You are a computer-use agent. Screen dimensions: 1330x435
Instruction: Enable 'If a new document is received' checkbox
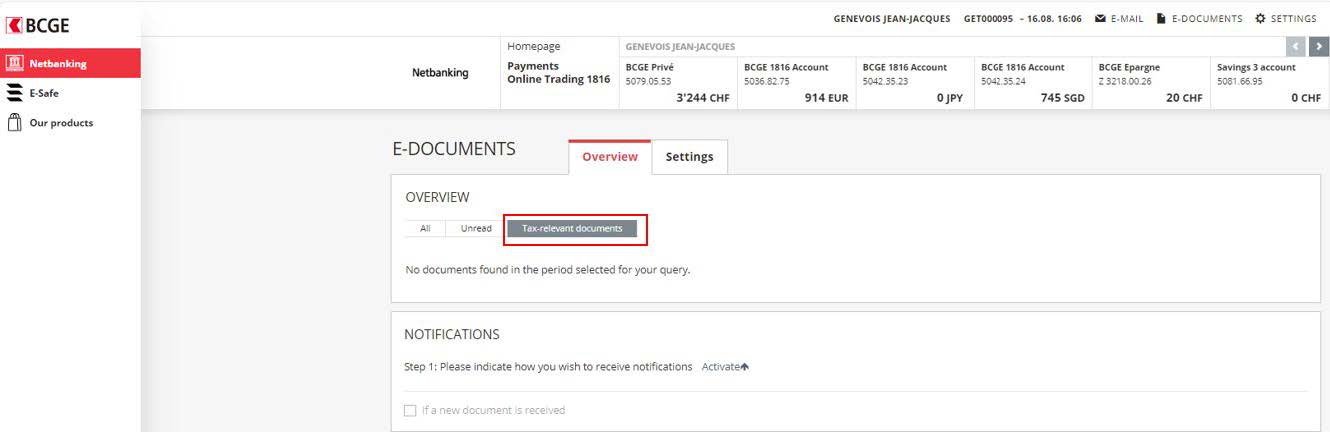pyautogui.click(x=410, y=410)
